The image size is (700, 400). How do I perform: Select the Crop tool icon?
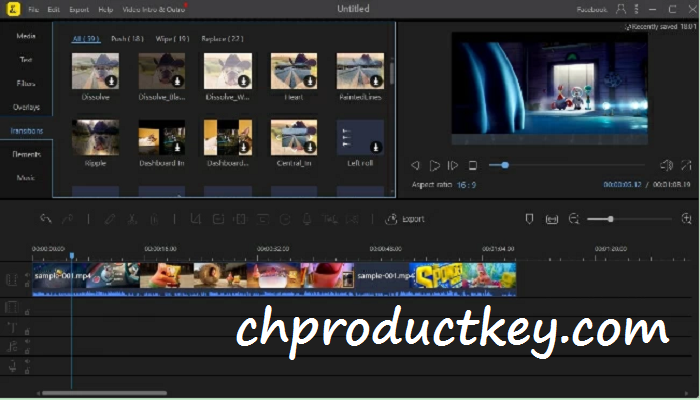(x=196, y=219)
